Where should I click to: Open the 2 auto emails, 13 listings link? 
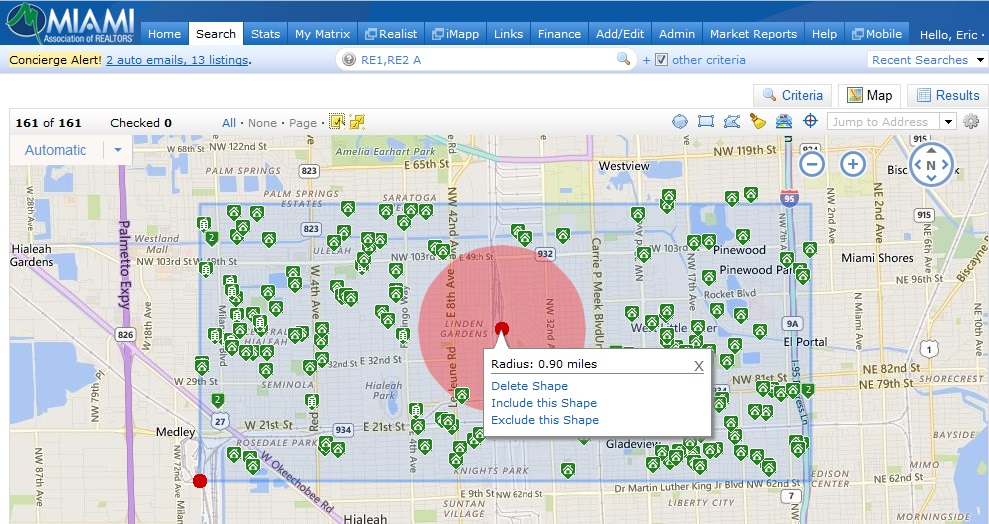pos(177,60)
